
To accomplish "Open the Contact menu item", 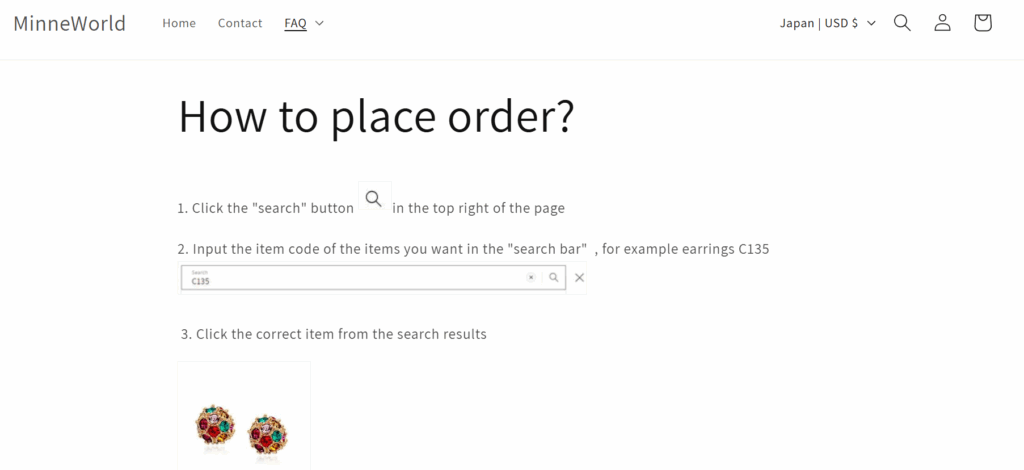I will [x=240, y=23].
